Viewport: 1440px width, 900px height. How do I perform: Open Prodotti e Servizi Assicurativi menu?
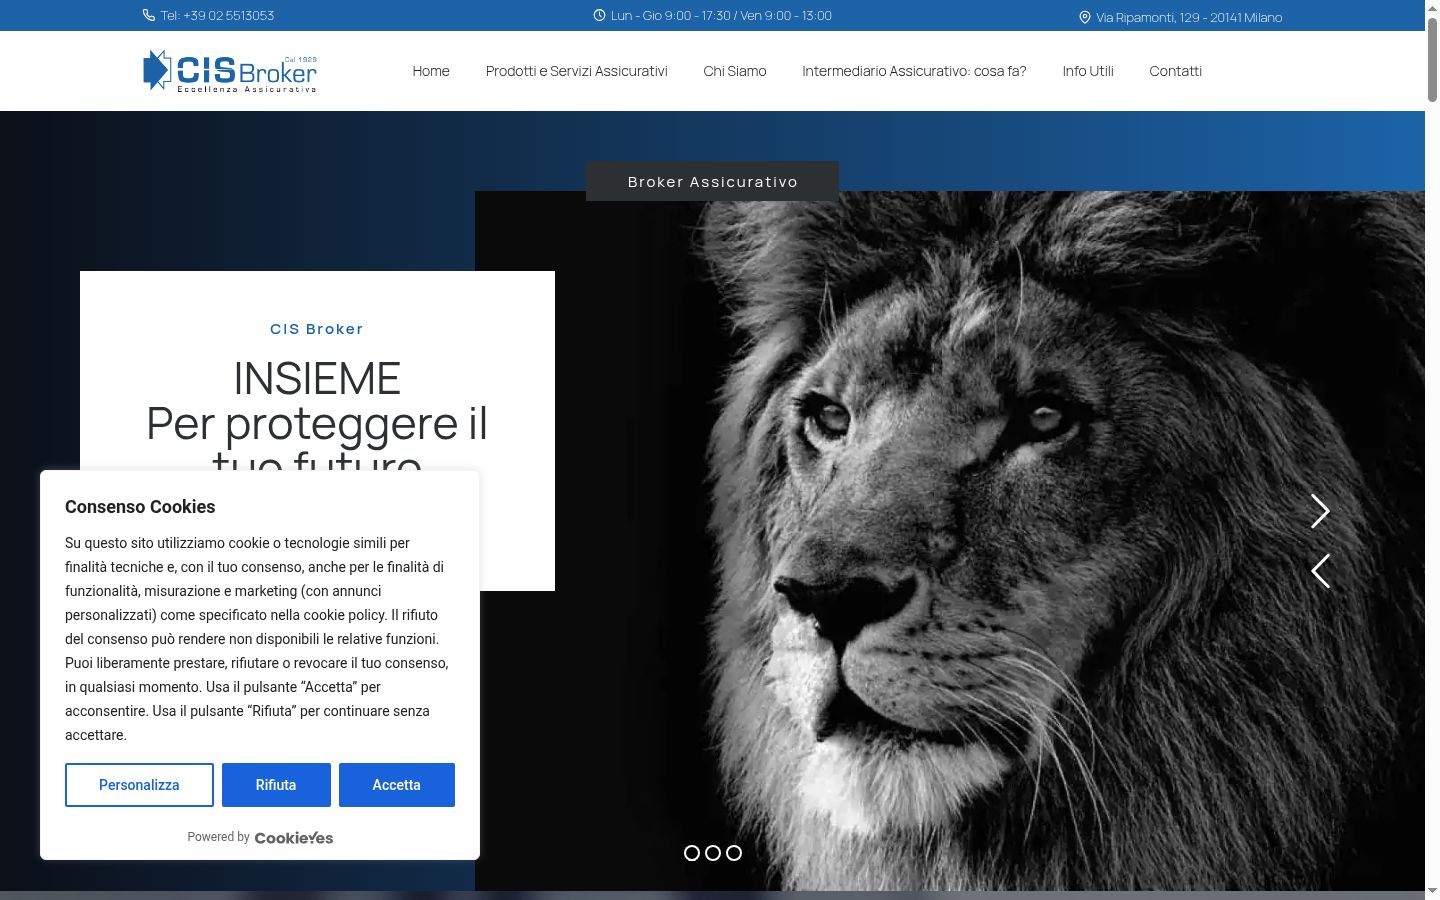coord(576,71)
